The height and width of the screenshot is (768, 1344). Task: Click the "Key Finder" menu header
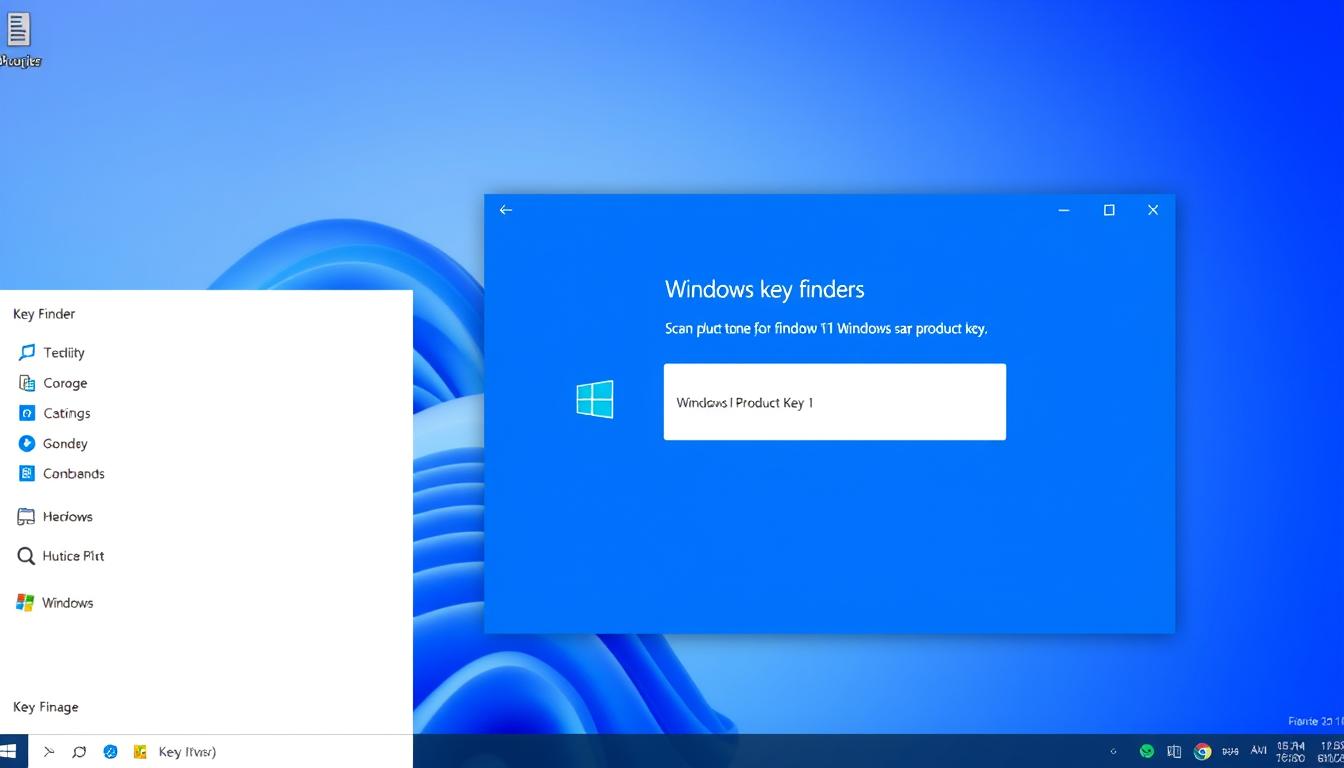(x=44, y=314)
